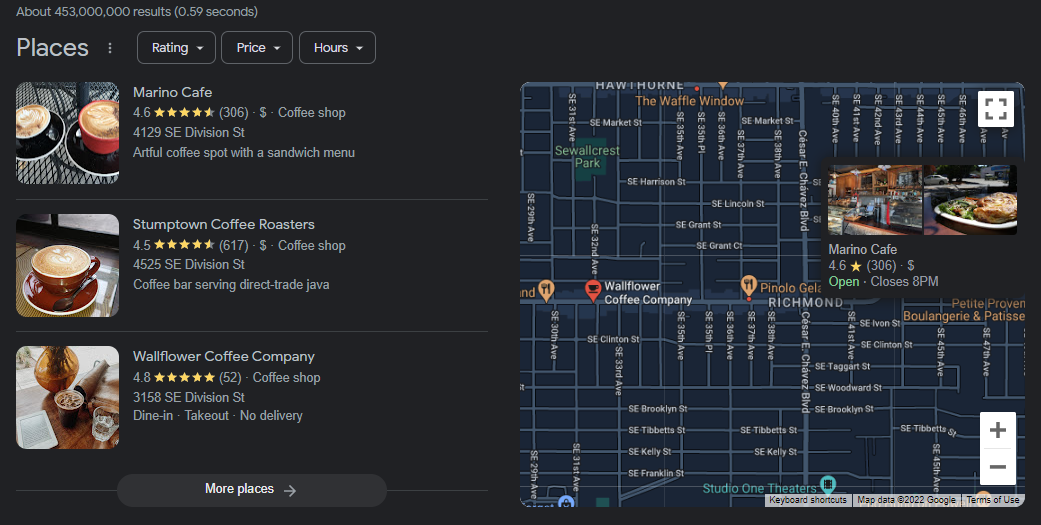
Task: Click the Boulangerie & Patisserie map label
Action: 963,316
